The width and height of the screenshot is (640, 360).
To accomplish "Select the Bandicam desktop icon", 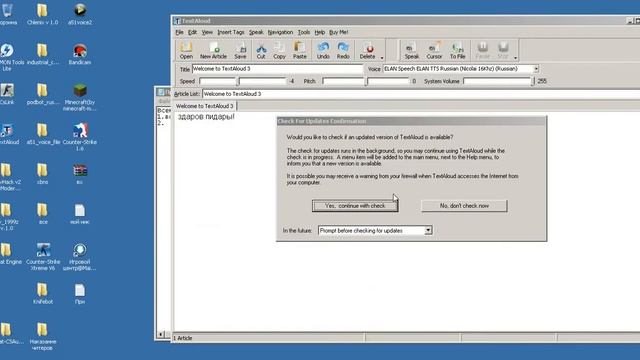I will click(80, 54).
